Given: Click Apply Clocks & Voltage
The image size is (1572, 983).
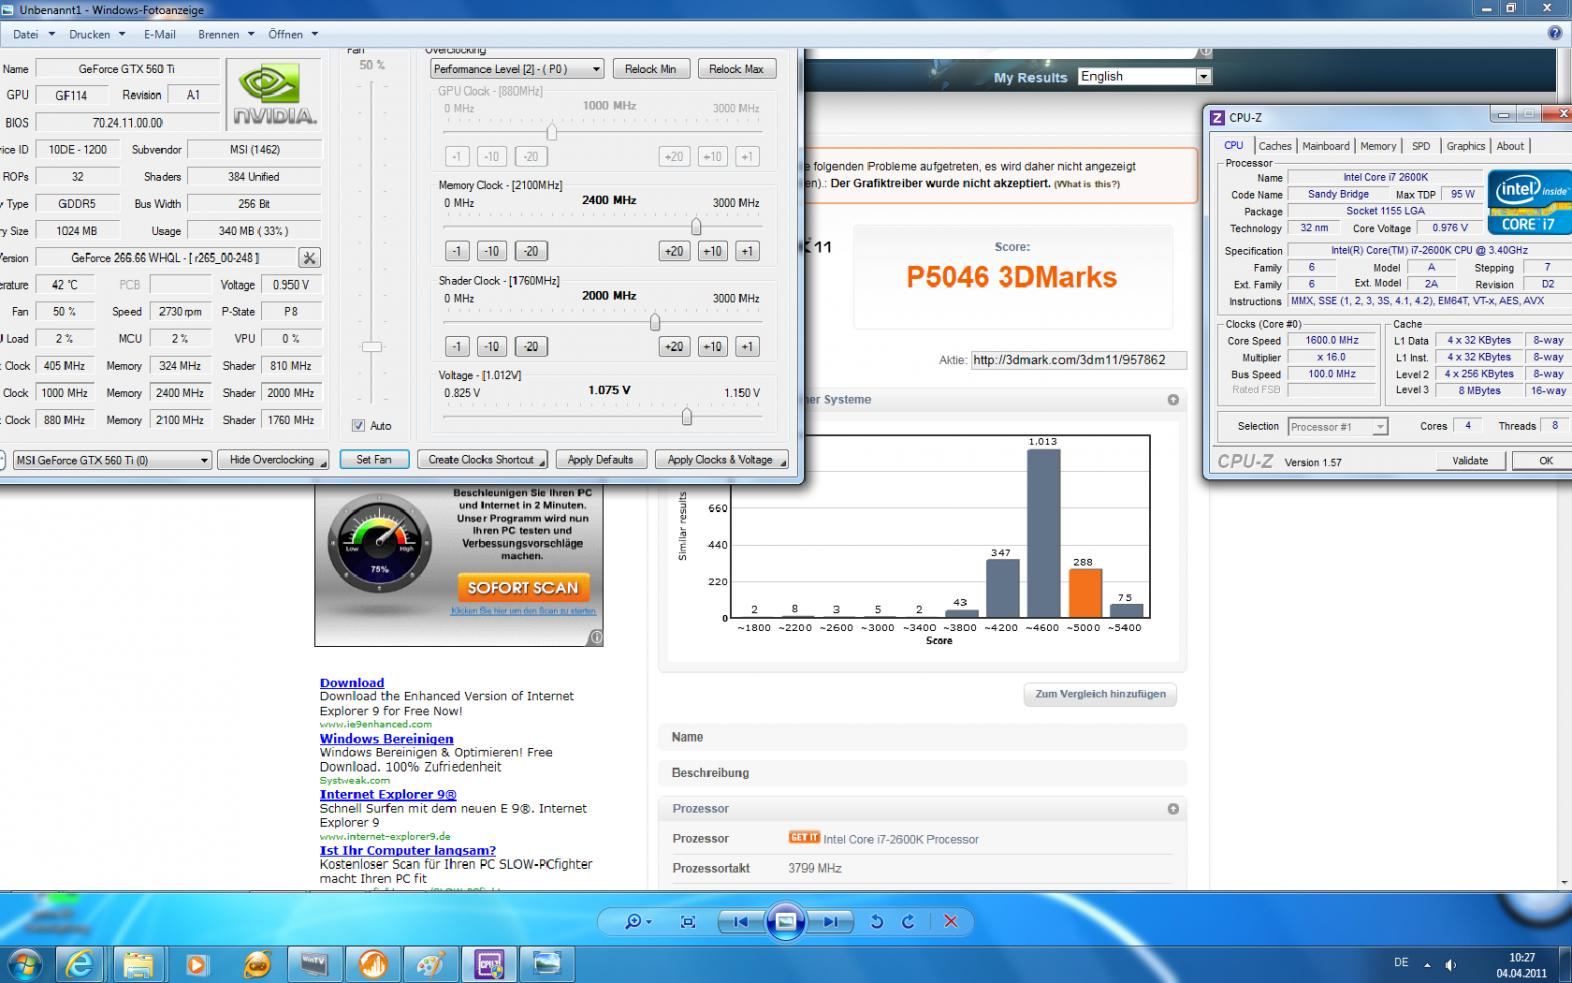Looking at the screenshot, I should [x=721, y=460].
